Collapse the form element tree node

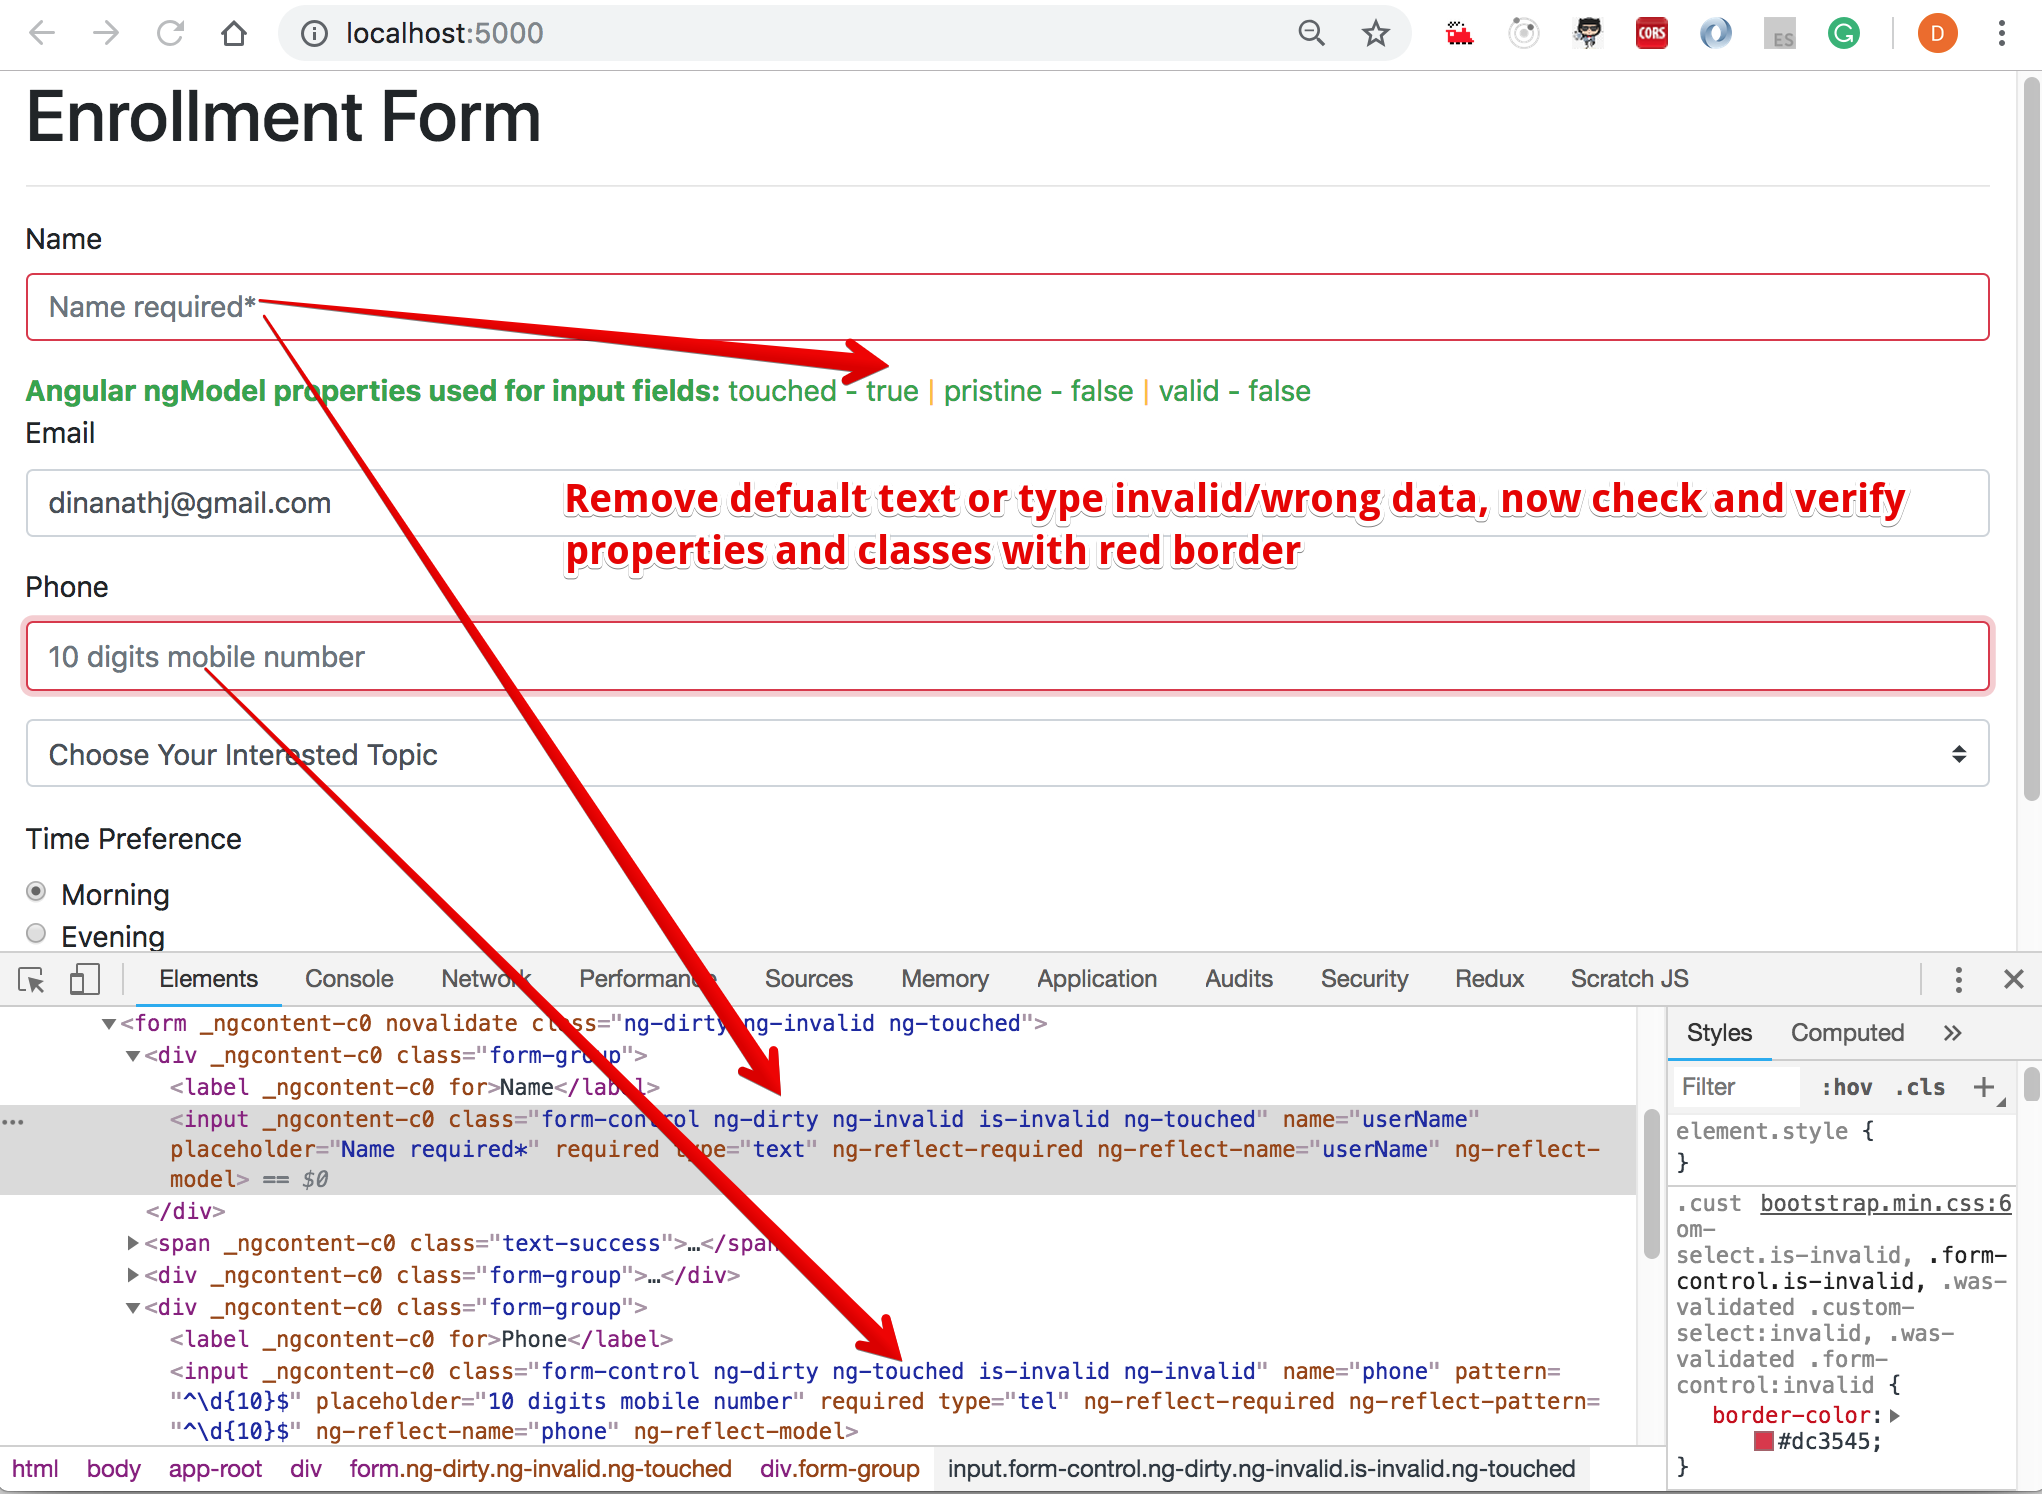(x=109, y=1024)
